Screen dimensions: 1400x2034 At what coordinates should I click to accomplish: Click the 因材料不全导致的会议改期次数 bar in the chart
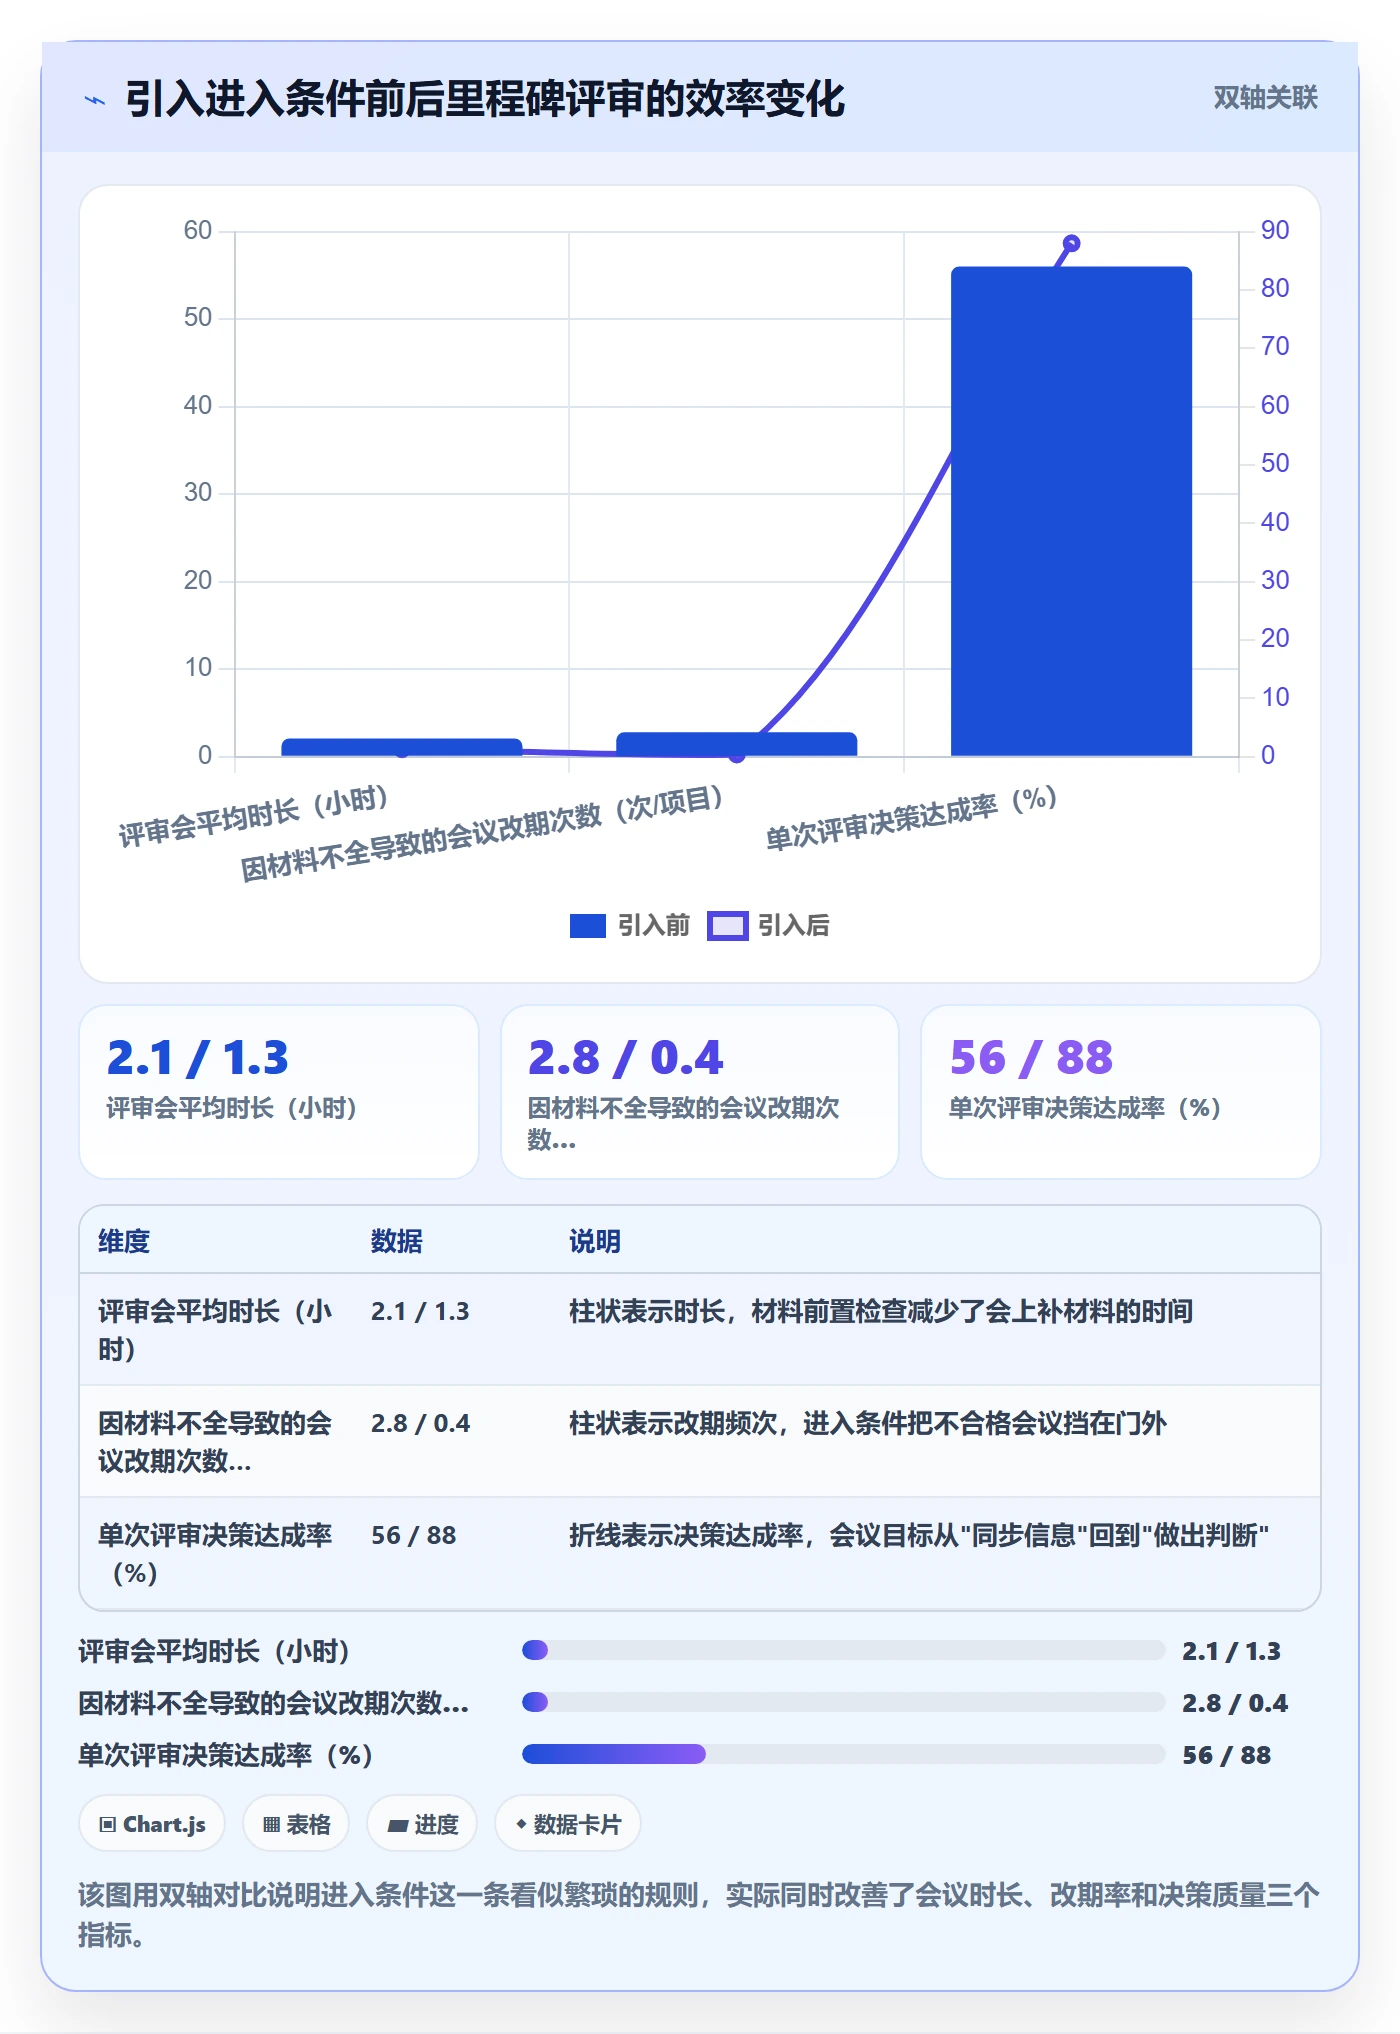737,744
